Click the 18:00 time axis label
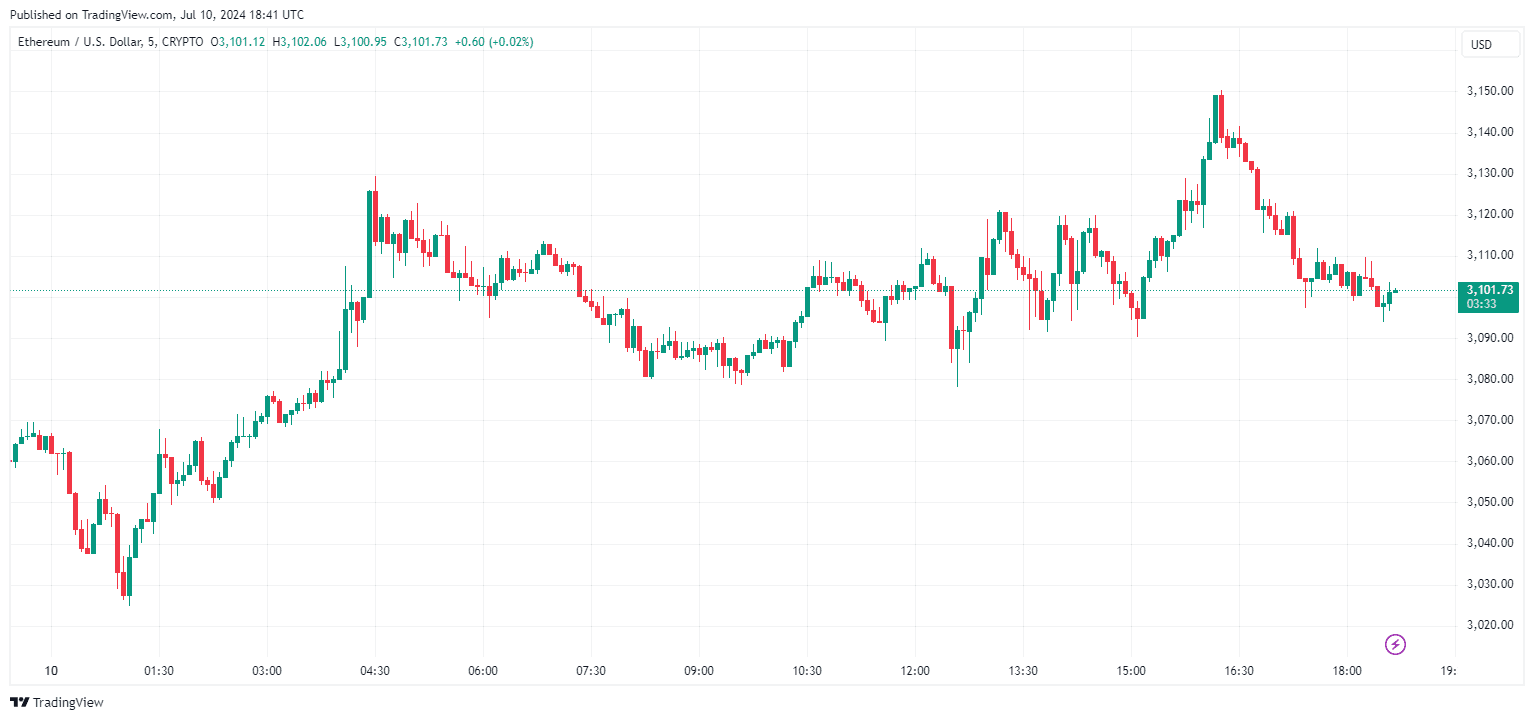 pyautogui.click(x=1347, y=671)
